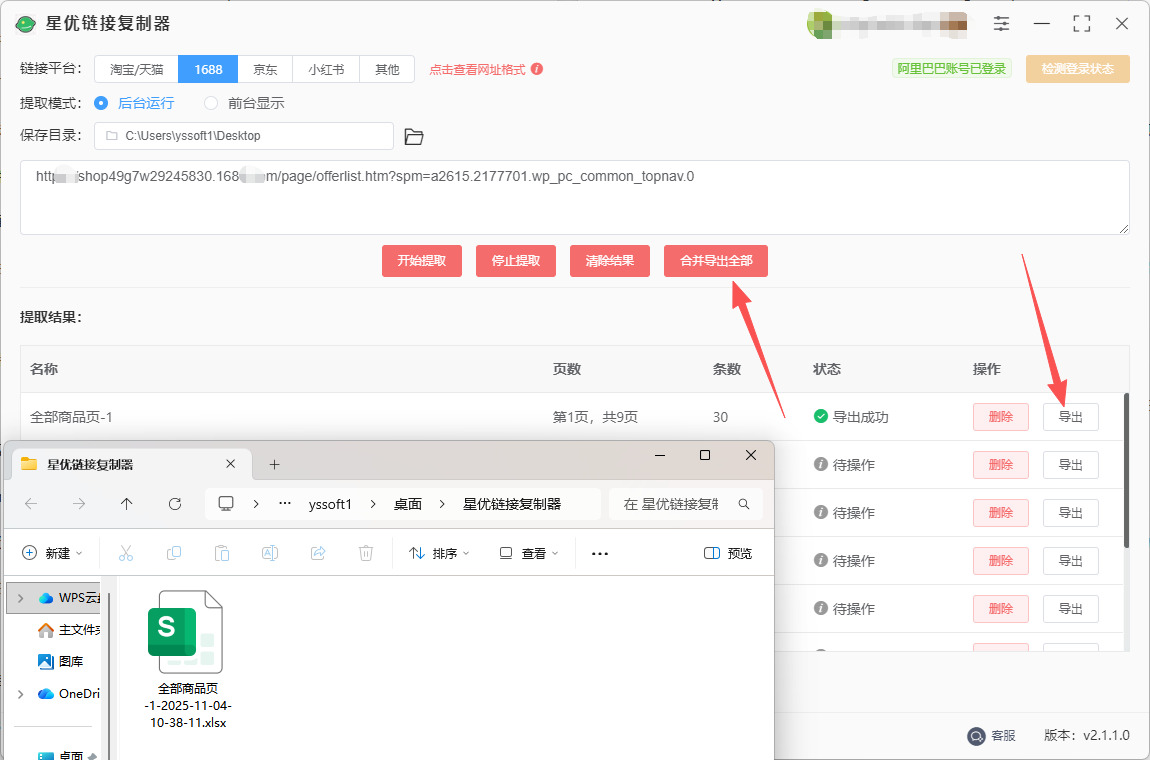Expand hidden breadcrumb ellipsis in address bar
This screenshot has height=760, width=1150.
285,504
